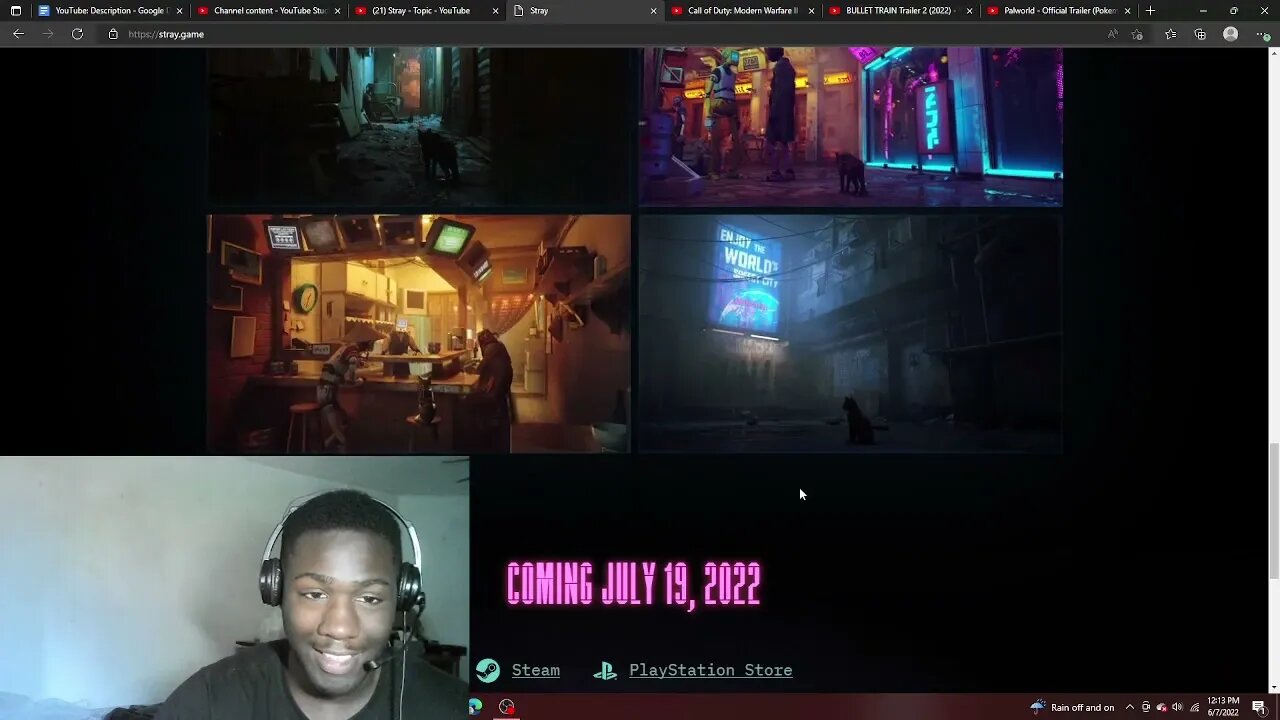Open the notification center icon
Viewport: 1280px width, 720px height.
tap(1258, 708)
